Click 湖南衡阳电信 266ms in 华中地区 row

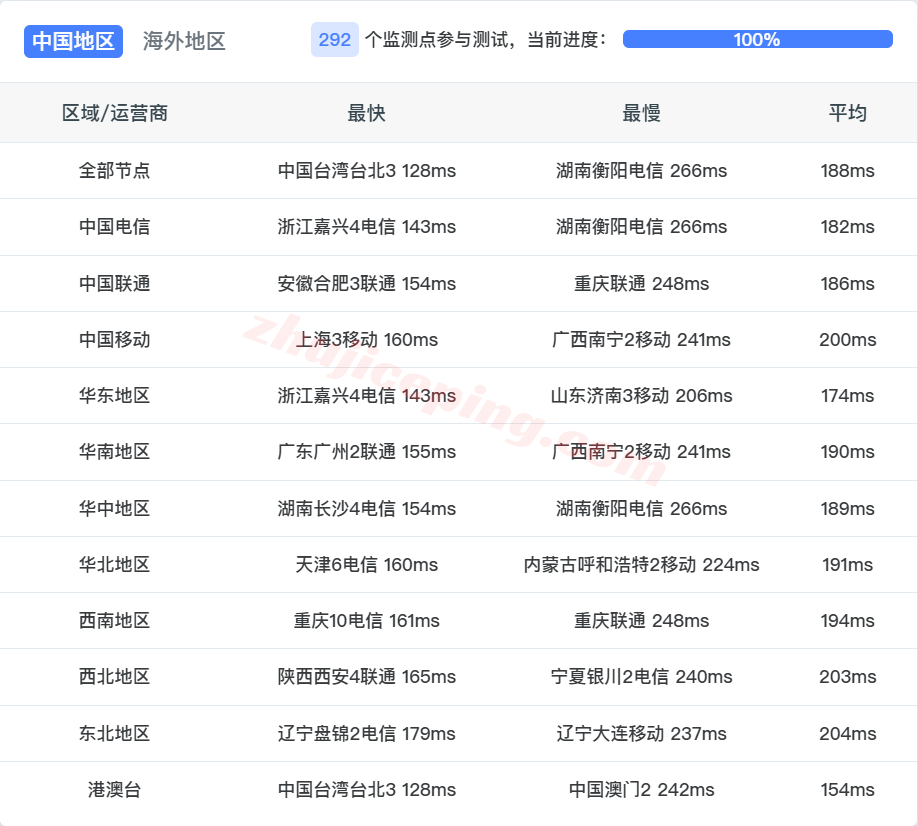point(642,509)
